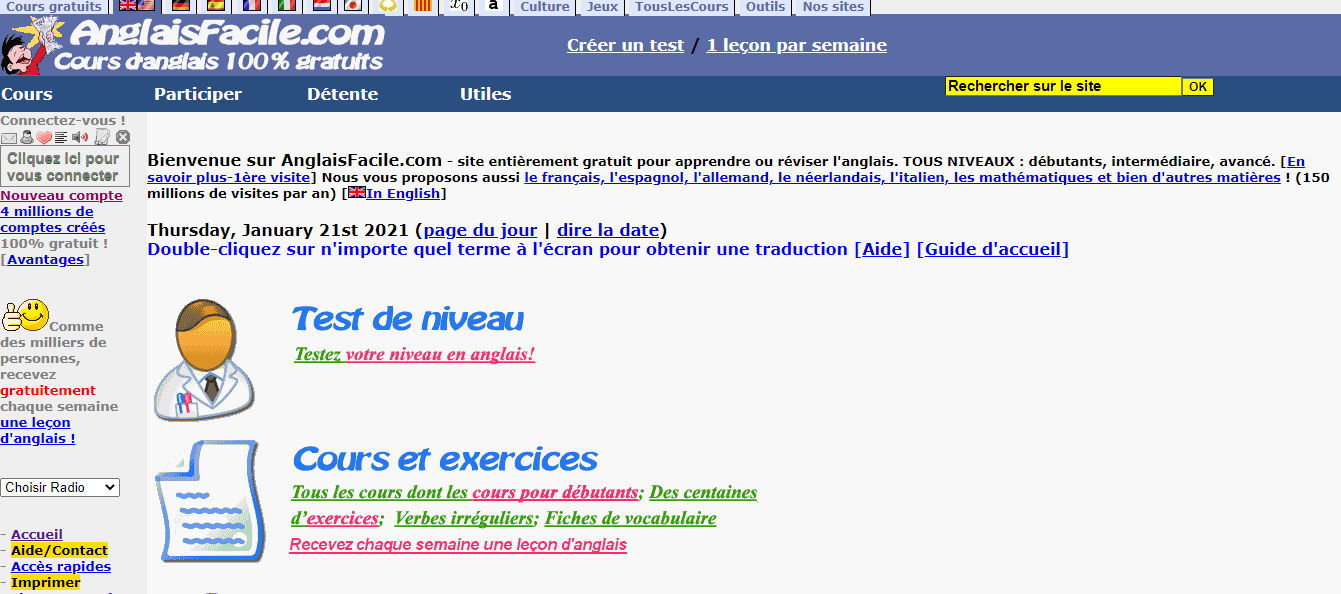
Task: Open the UK and US flags English tab
Action: point(136,6)
